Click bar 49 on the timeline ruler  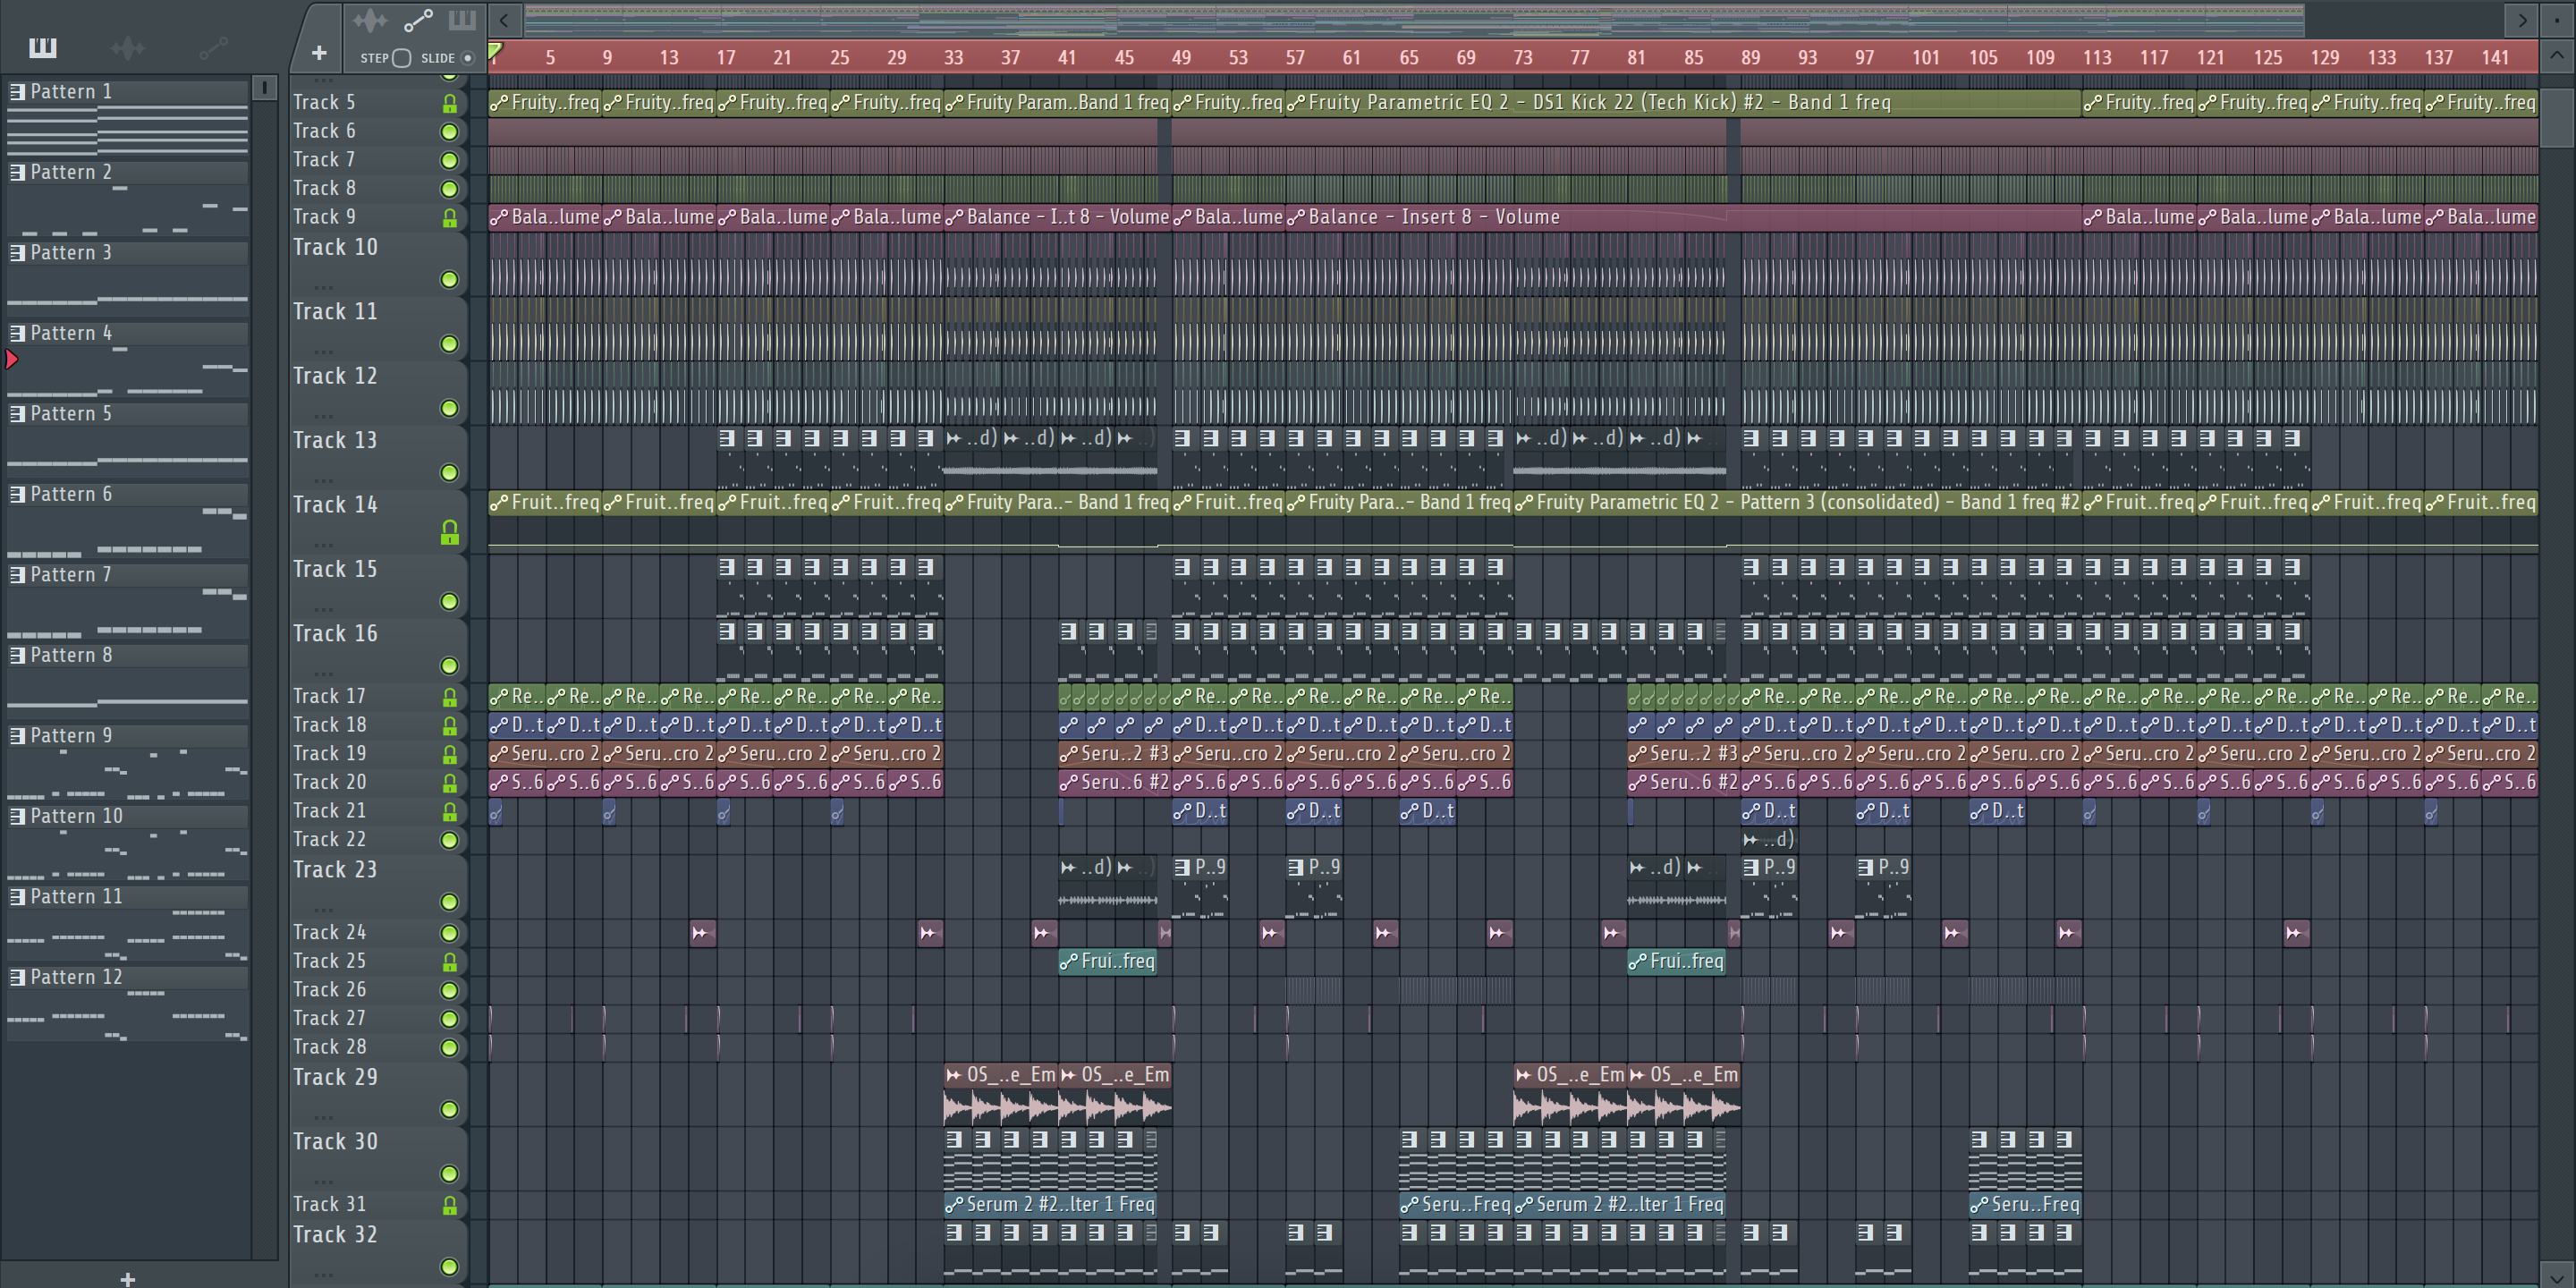1181,58
